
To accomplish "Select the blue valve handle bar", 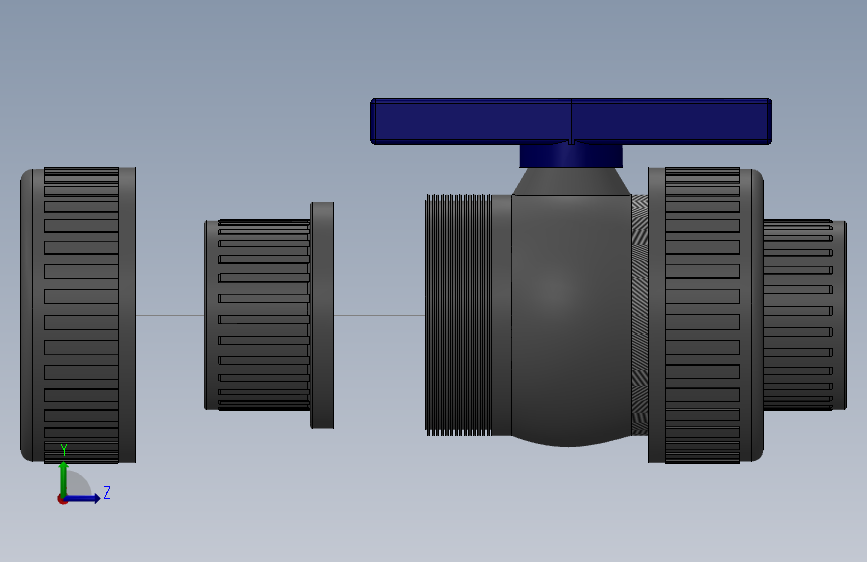I will pyautogui.click(x=571, y=122).
